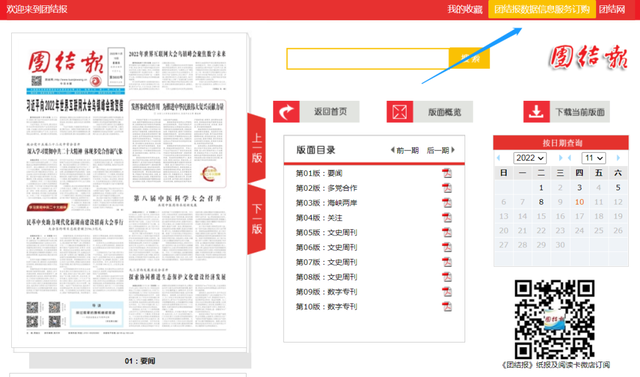Open 第04版：关注 in the page list

coord(319,217)
